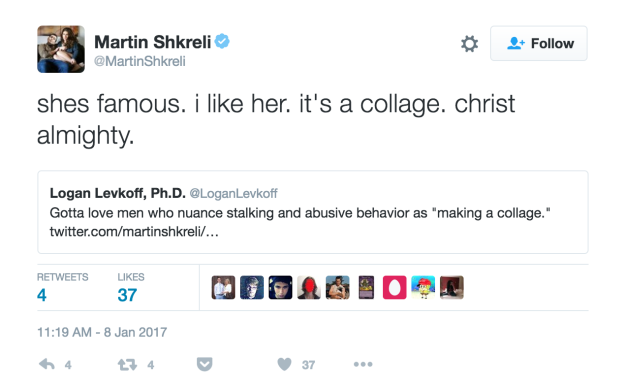Like the tweet with heart icon
Viewport: 625px width, 381px height.
(284, 364)
